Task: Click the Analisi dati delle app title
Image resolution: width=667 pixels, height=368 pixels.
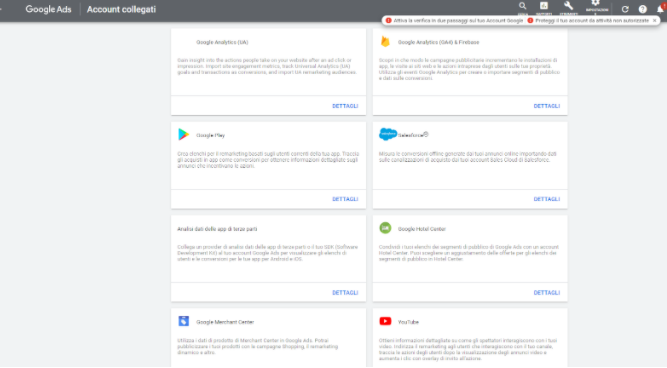Action: (x=217, y=229)
